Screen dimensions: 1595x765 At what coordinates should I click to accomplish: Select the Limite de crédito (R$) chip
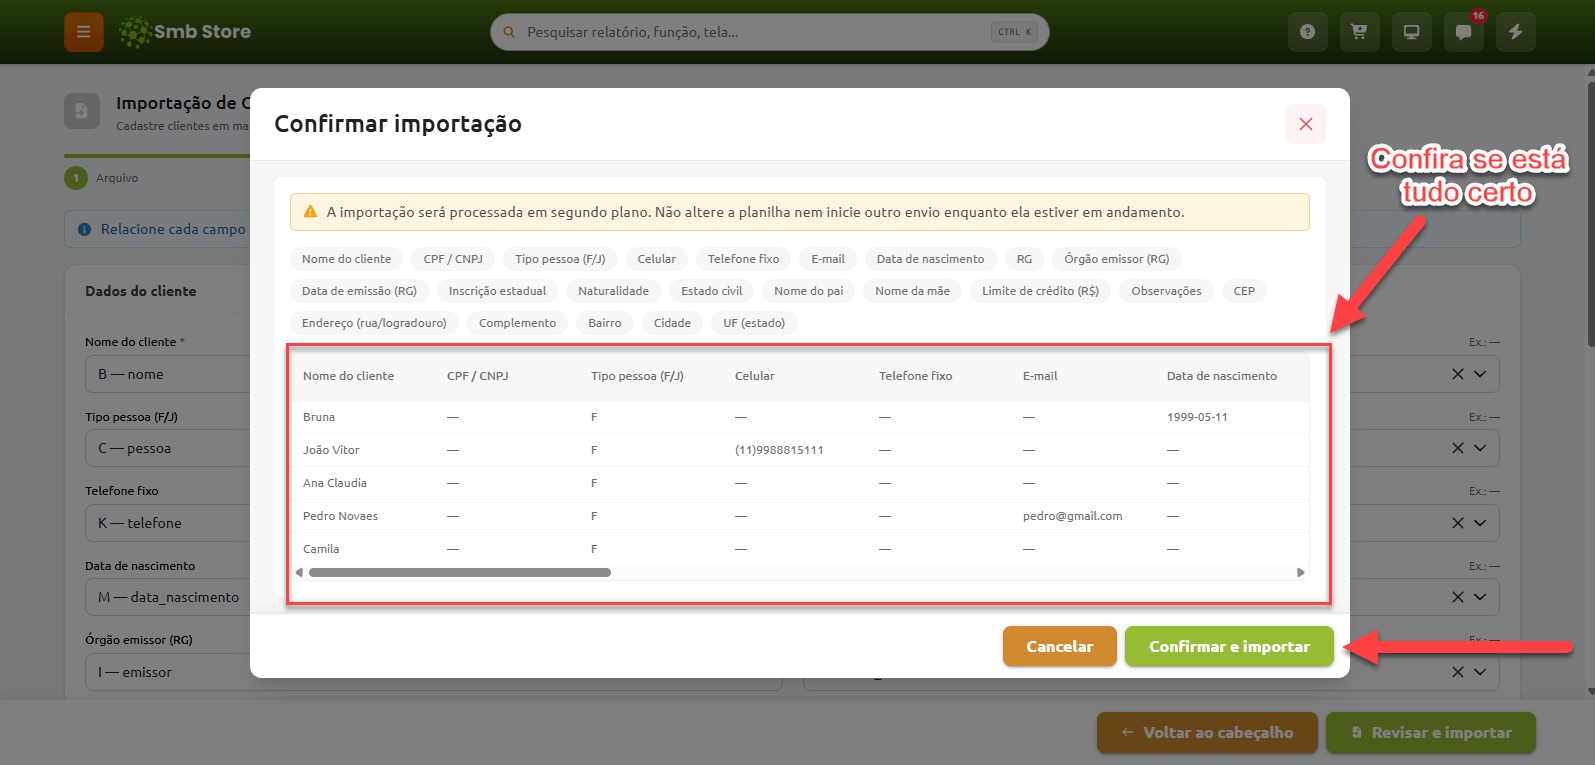[1040, 291]
